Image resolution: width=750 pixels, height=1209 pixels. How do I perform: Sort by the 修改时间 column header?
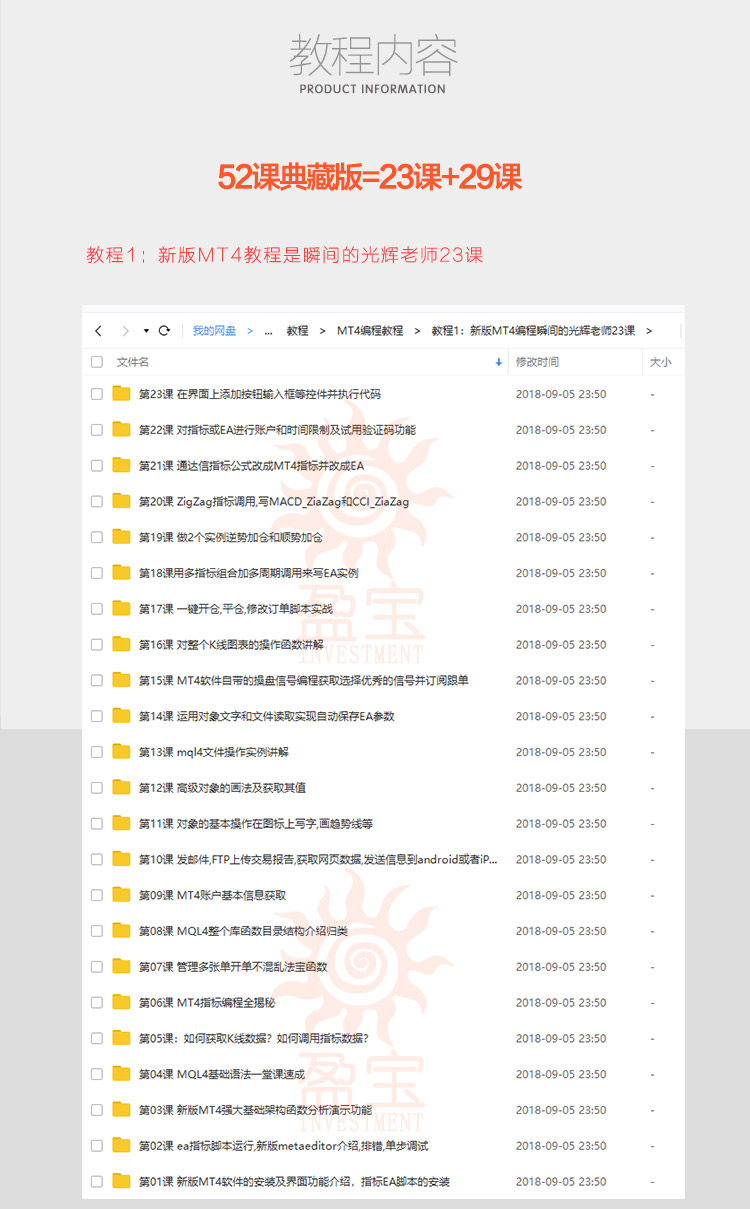tap(537, 362)
